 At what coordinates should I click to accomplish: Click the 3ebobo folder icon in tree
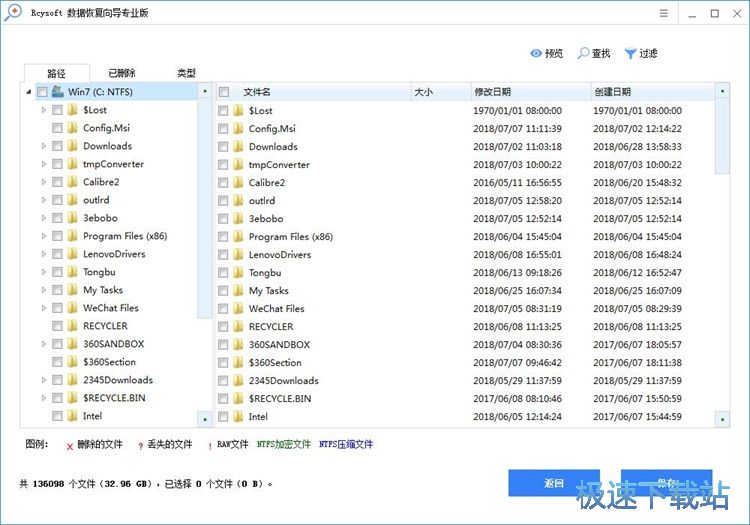point(72,218)
